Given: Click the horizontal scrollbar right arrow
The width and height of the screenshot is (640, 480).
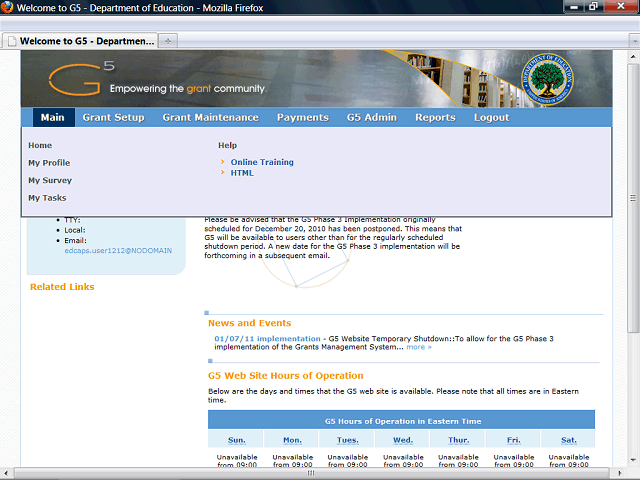Looking at the screenshot, I should tap(620, 473).
